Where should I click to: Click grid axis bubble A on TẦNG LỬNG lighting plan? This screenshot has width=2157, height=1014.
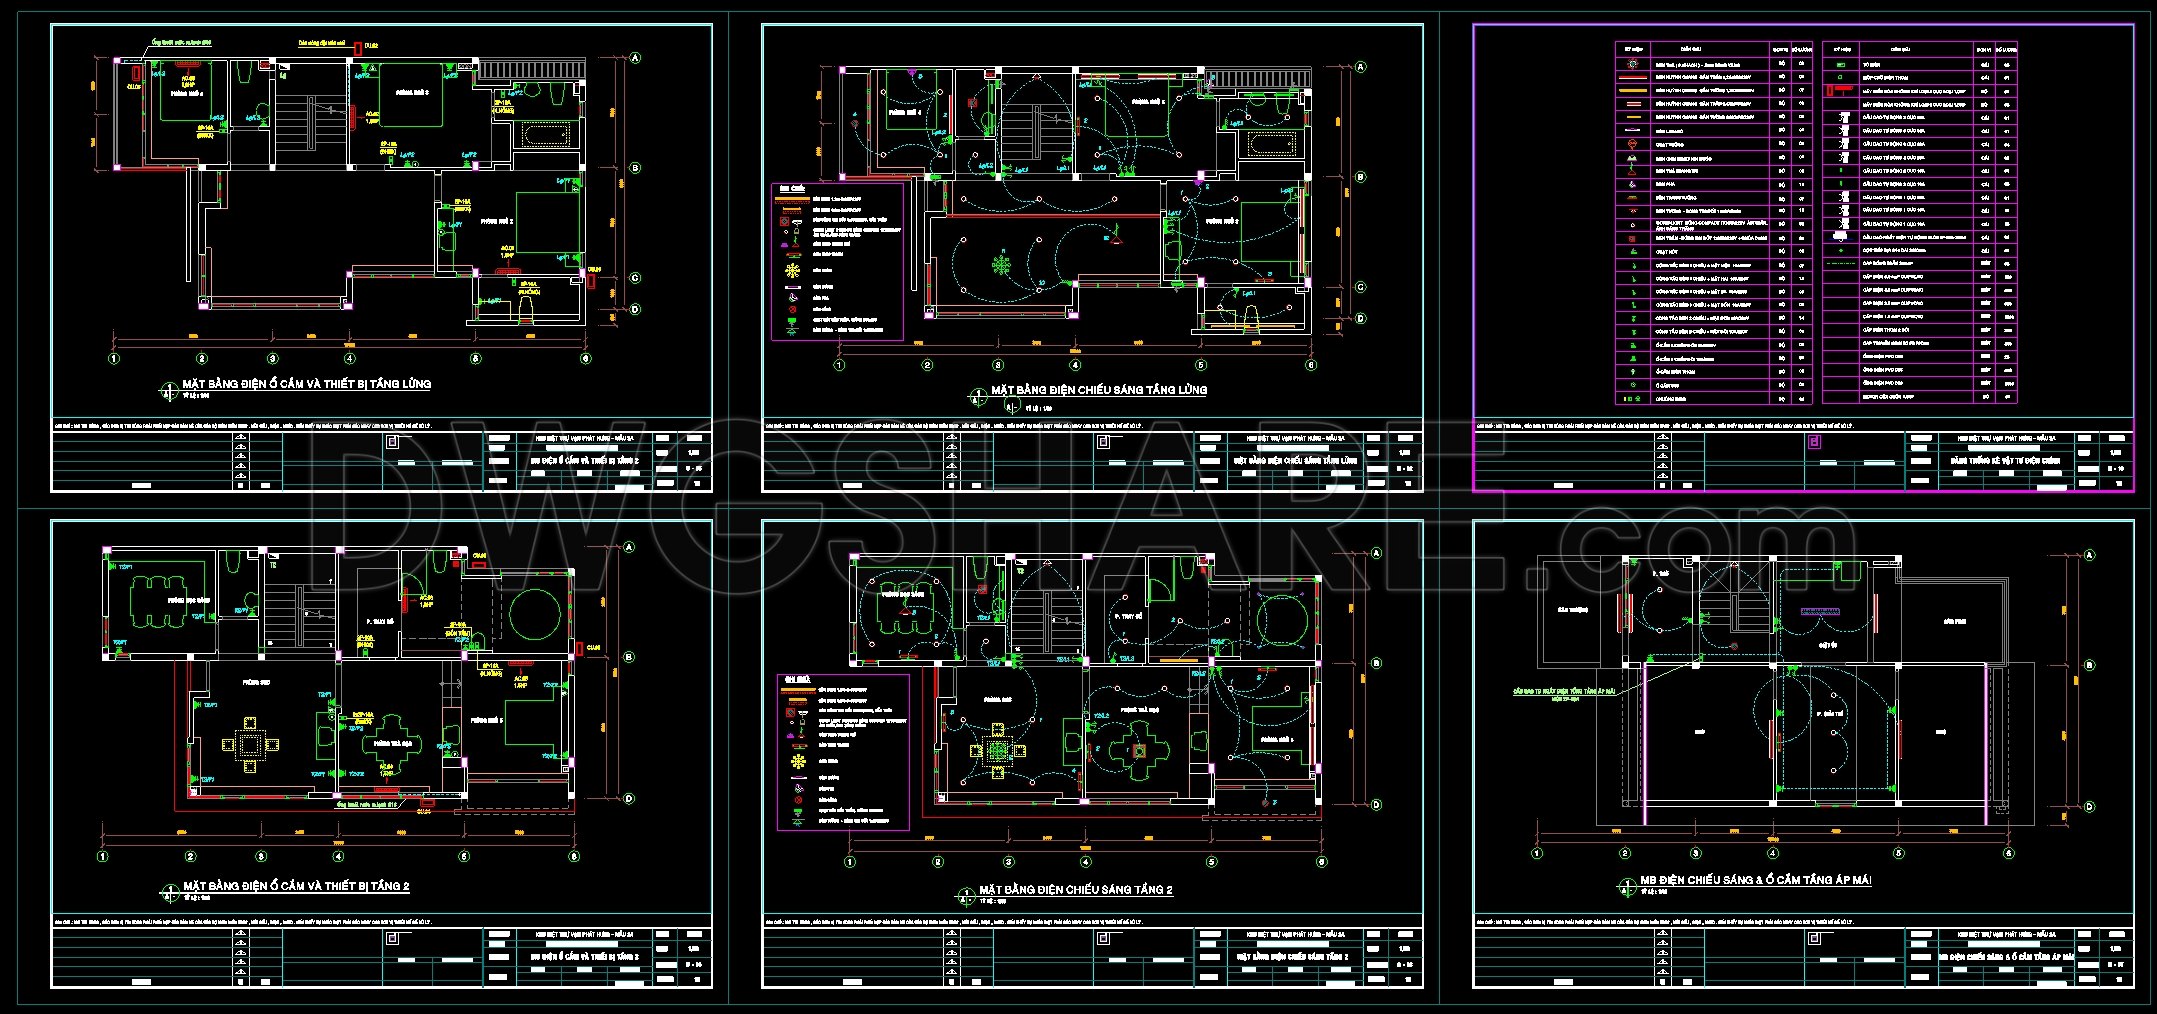[x=1360, y=67]
